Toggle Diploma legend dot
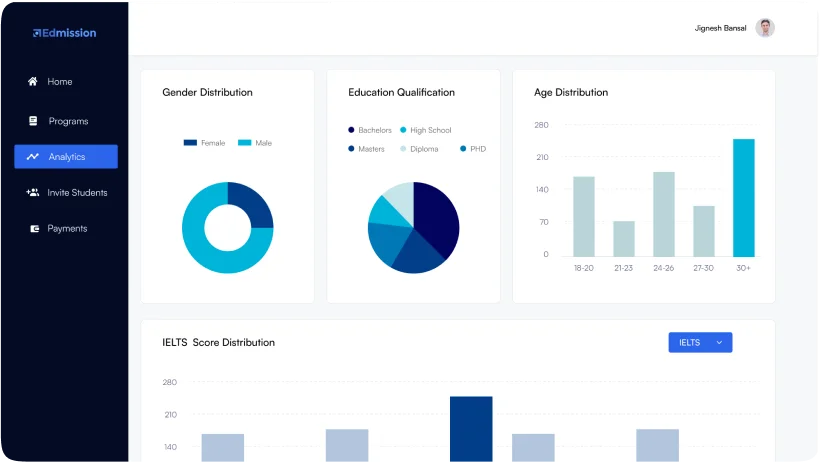The height and width of the screenshot is (462, 820). (x=403, y=149)
